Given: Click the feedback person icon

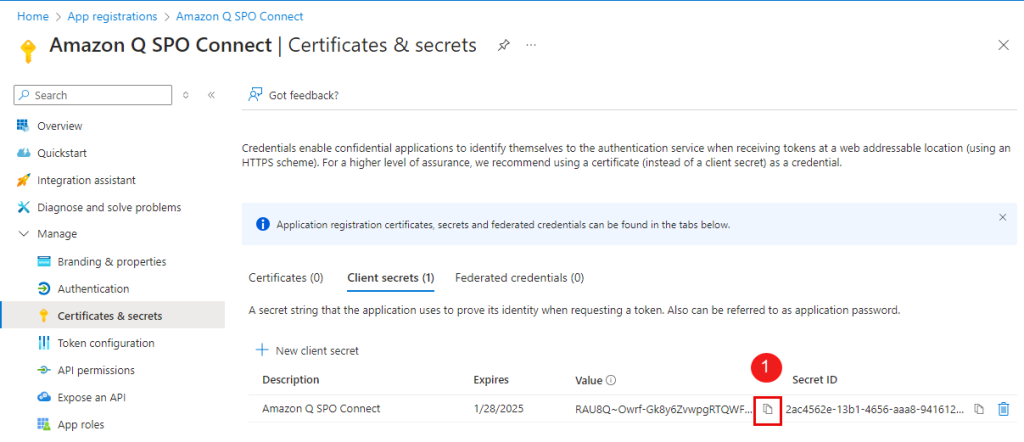Looking at the screenshot, I should [x=255, y=95].
